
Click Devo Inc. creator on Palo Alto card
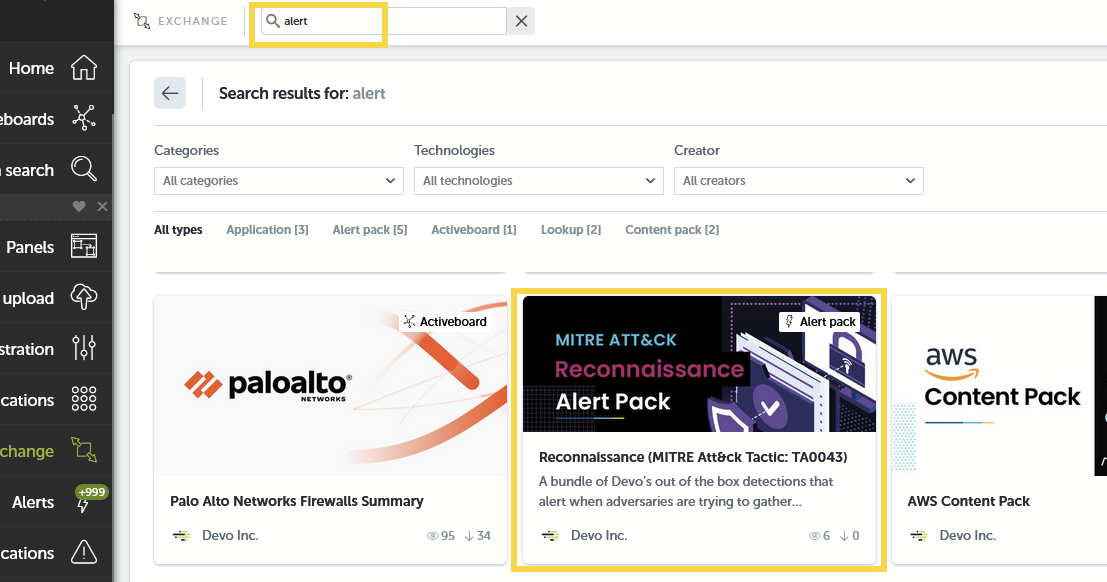click(230, 535)
